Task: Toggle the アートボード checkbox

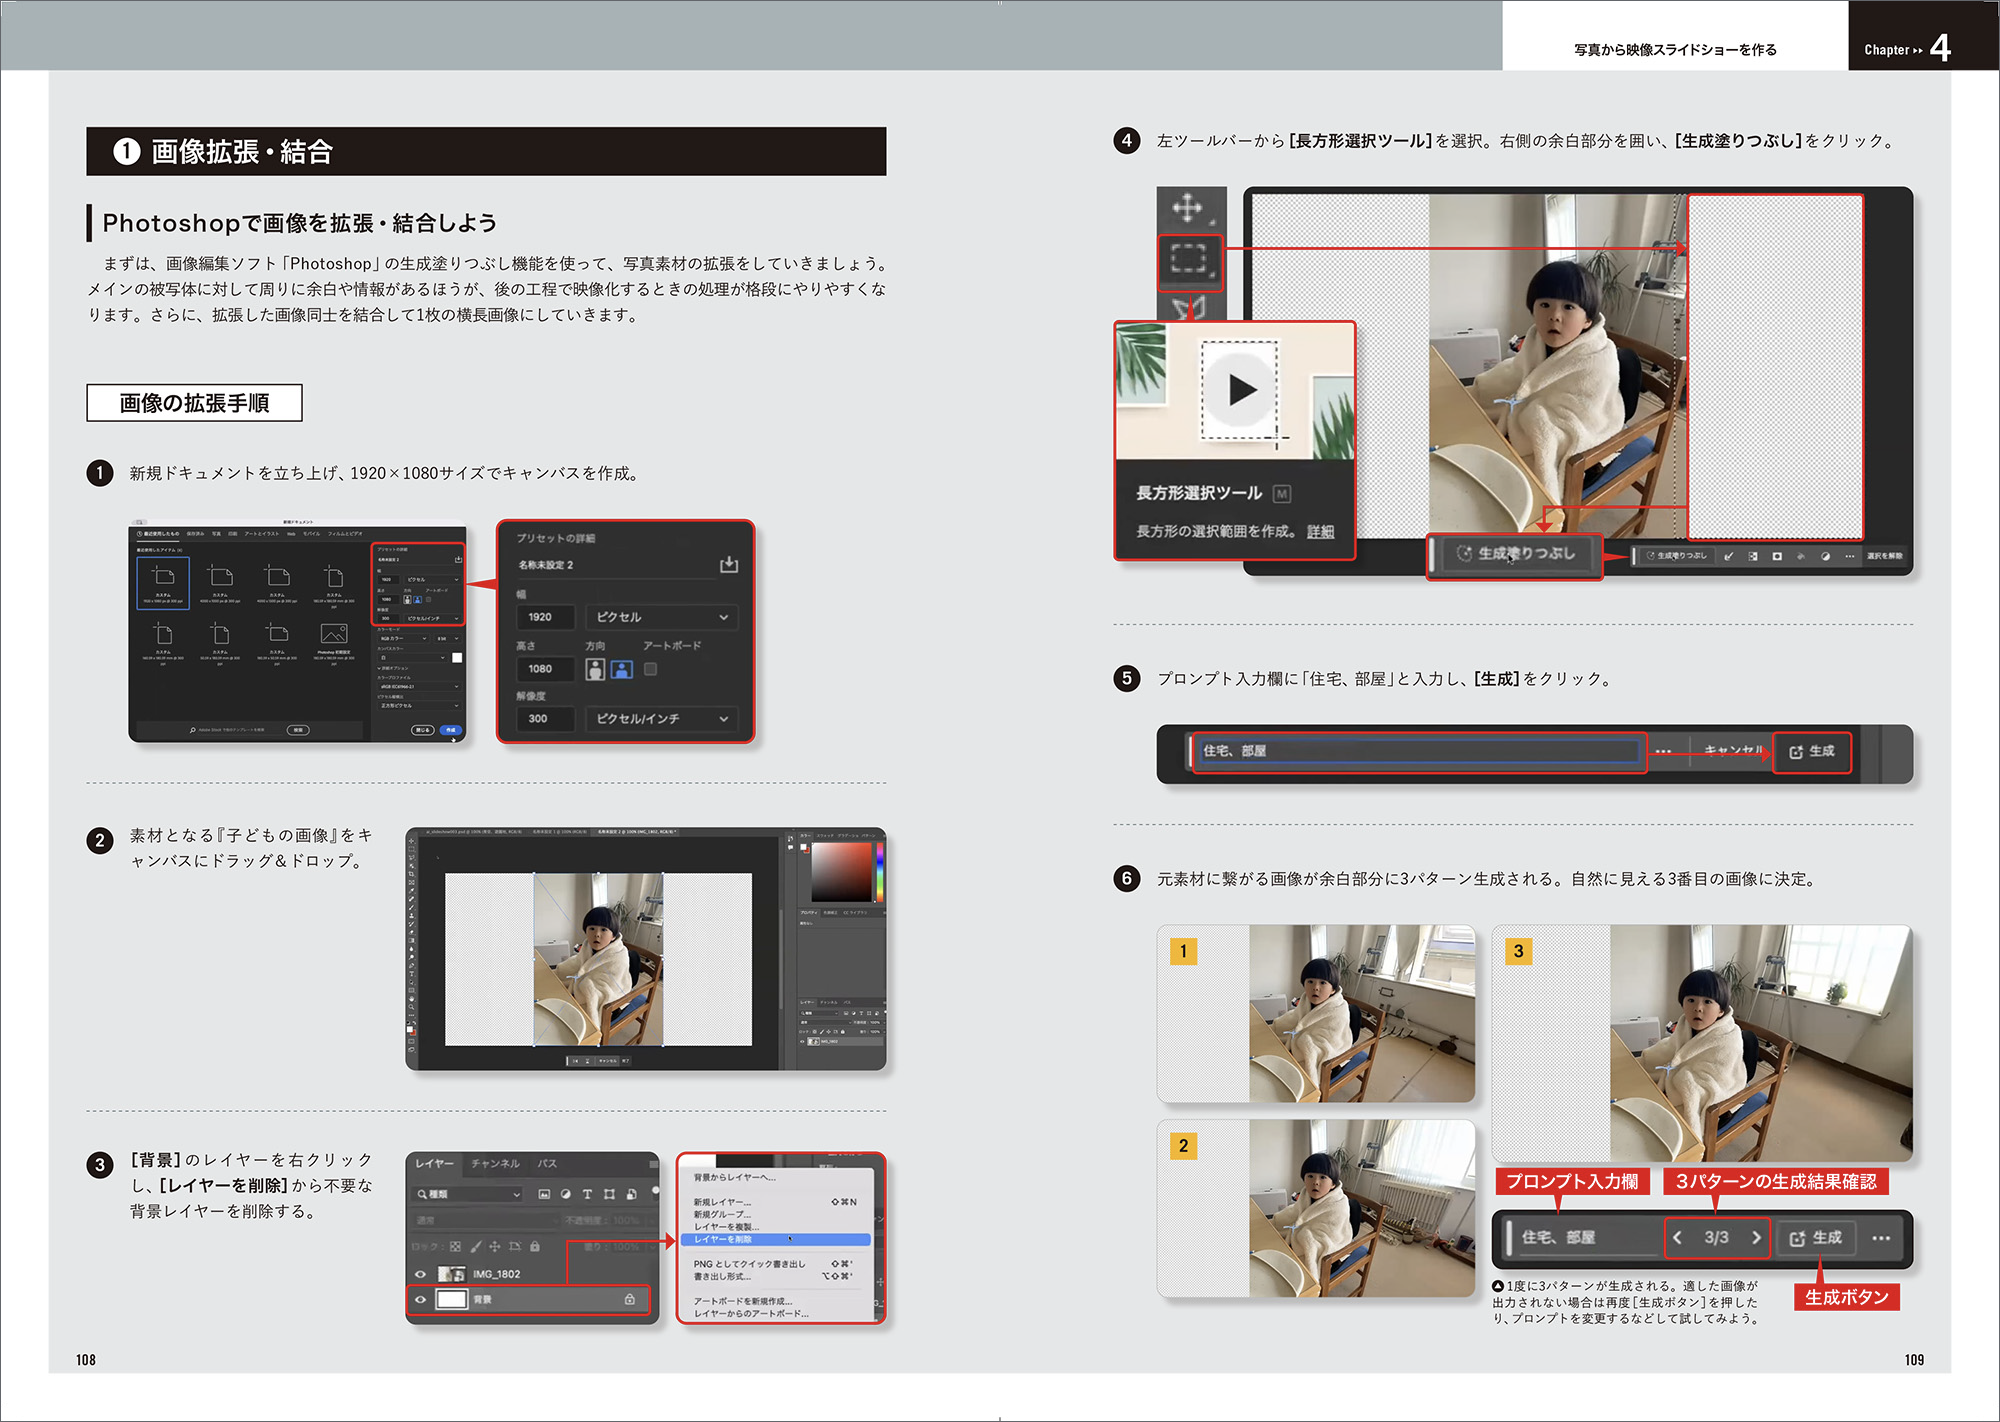Action: (651, 669)
